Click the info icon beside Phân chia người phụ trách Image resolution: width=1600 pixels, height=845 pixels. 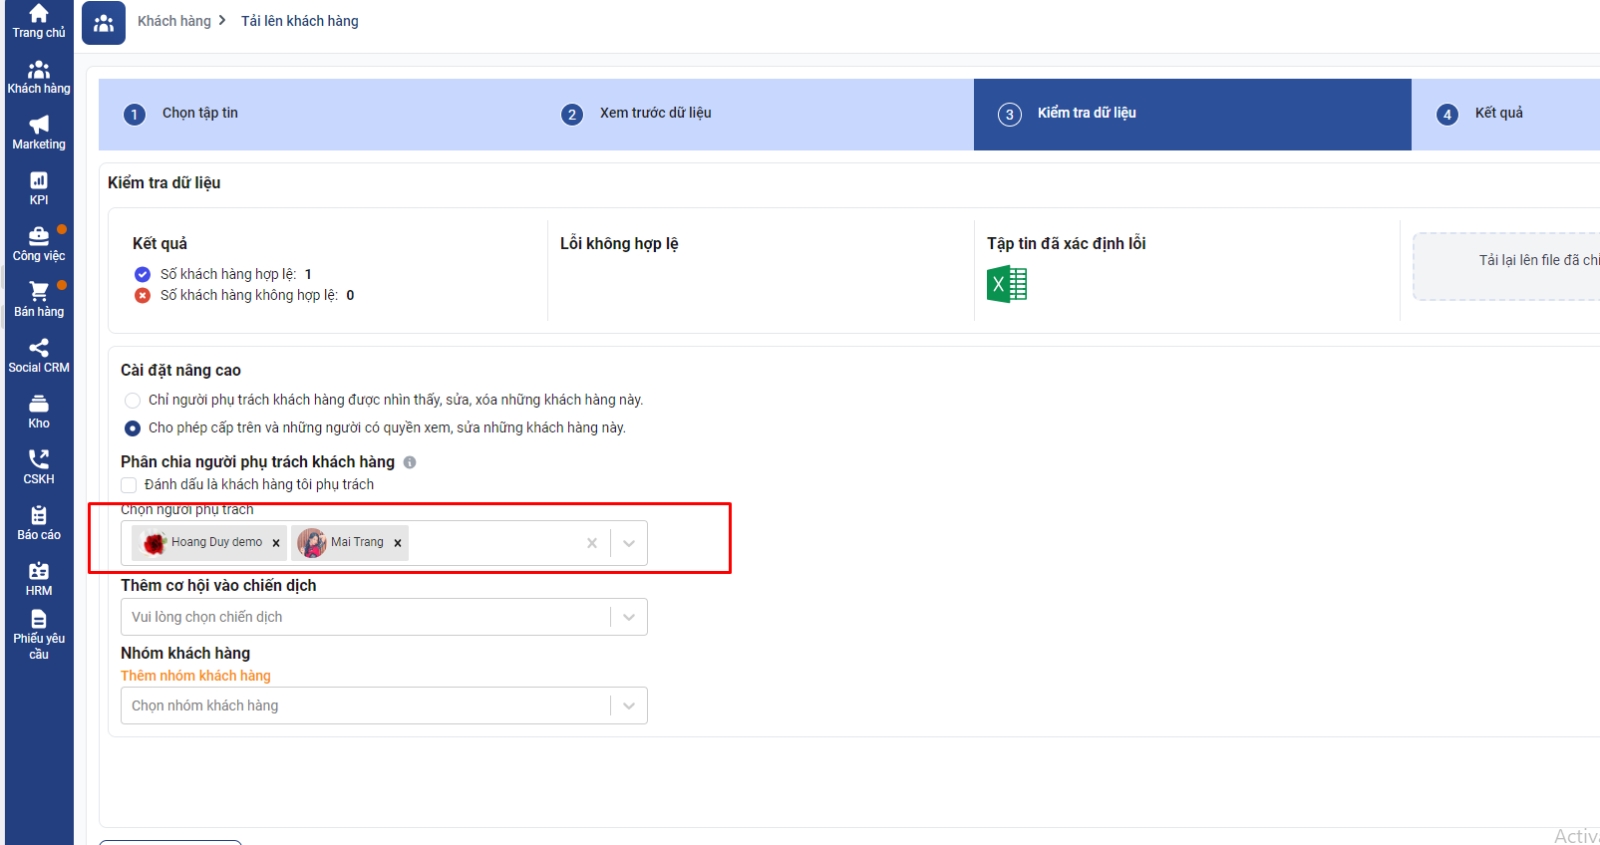410,462
